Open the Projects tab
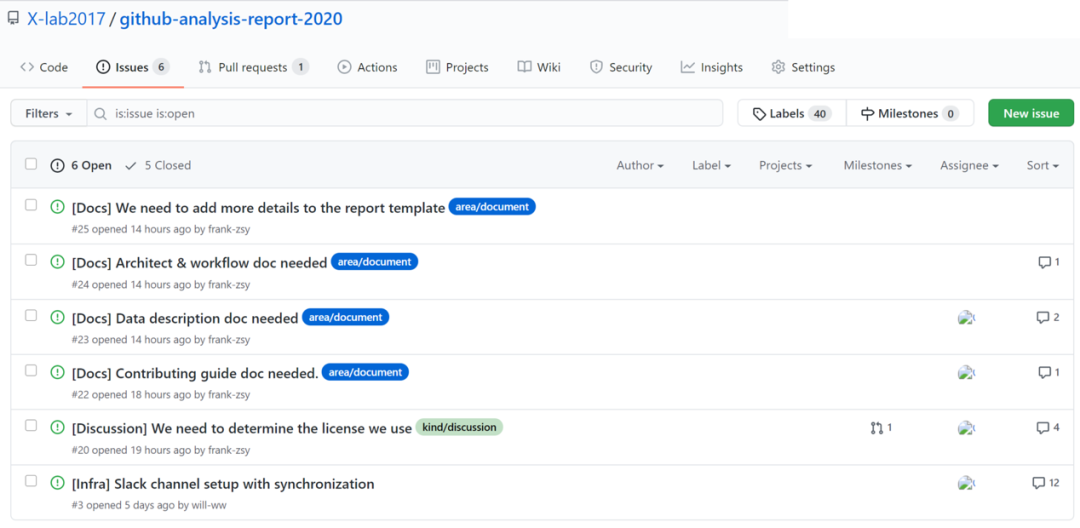Screen dimensions: 1080x528 pyautogui.click(x=457, y=67)
